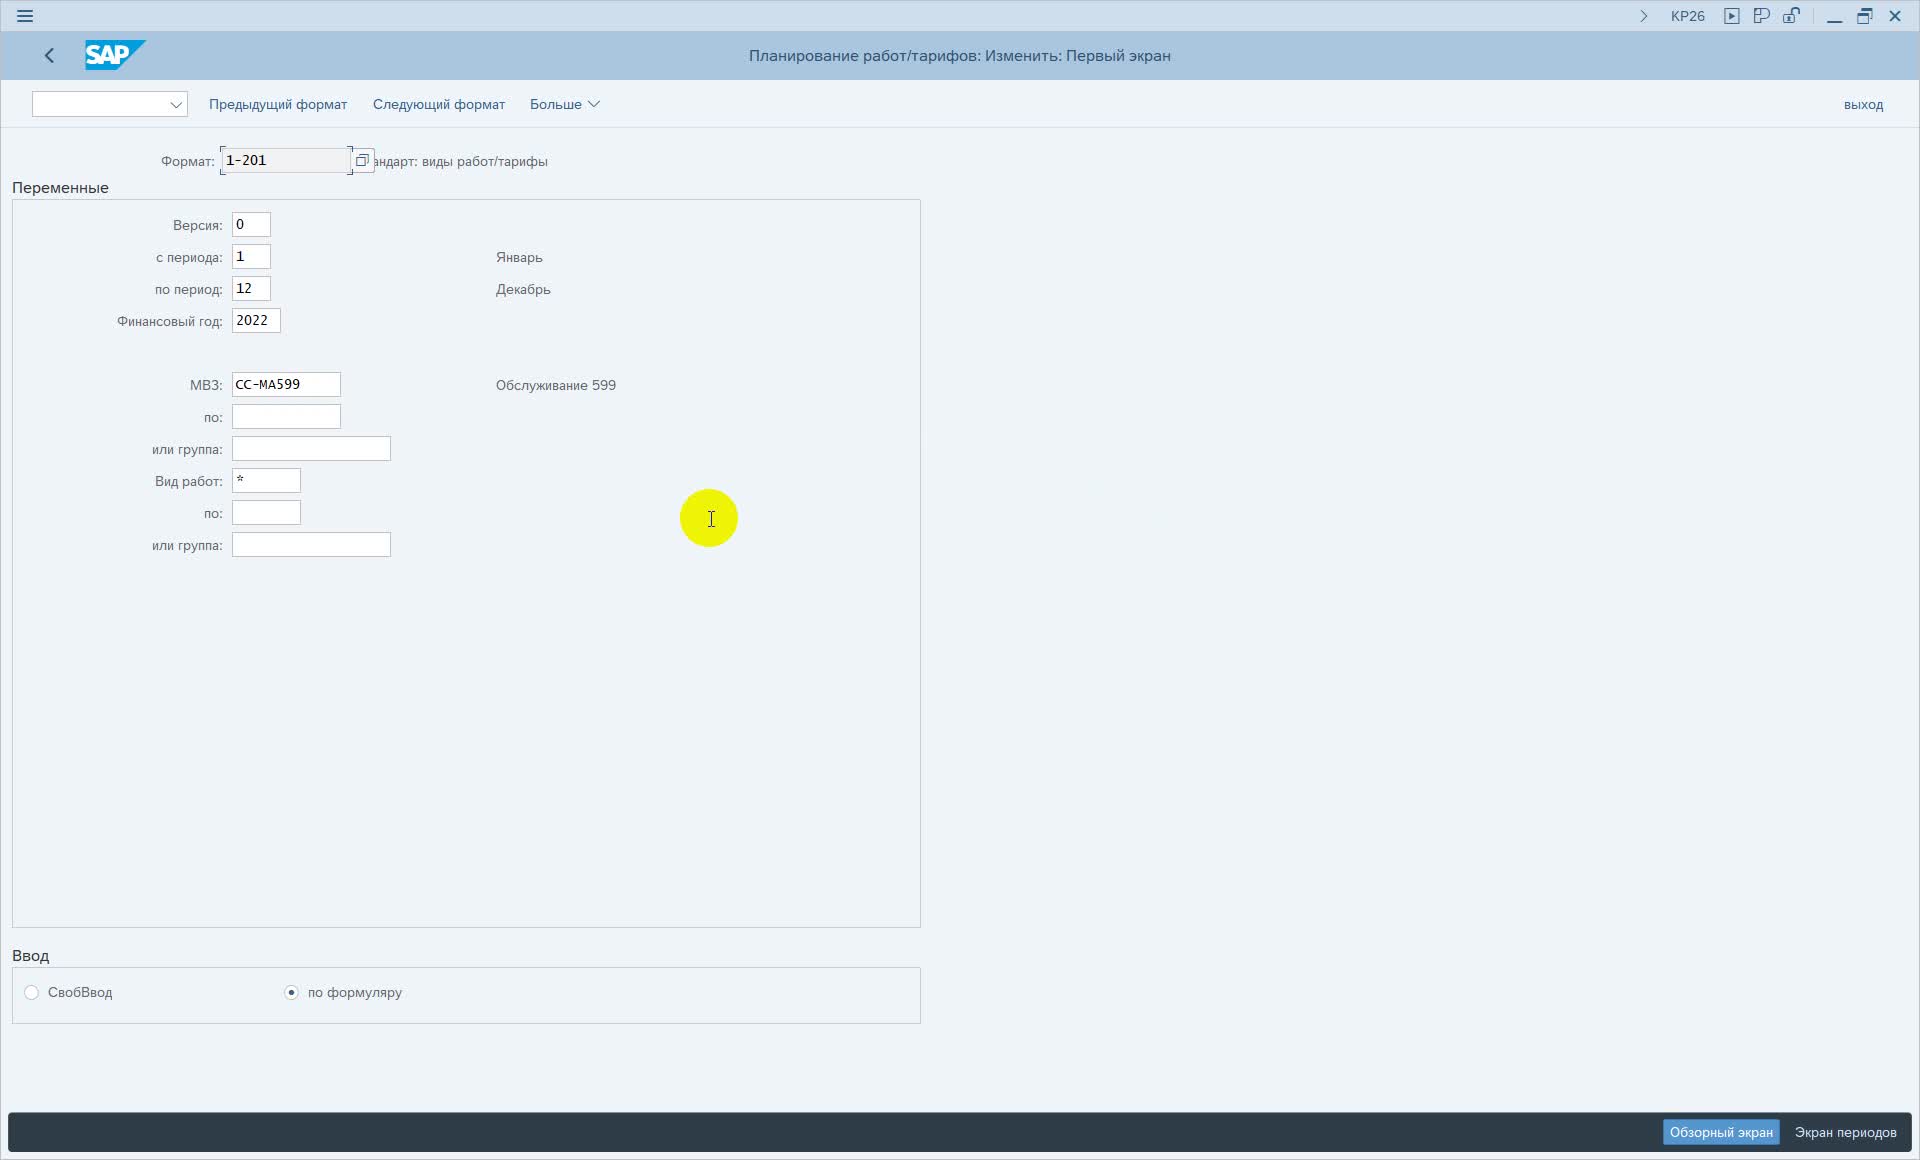Click the Экран периодов button
Image resolution: width=1920 pixels, height=1160 pixels.
[x=1845, y=1132]
